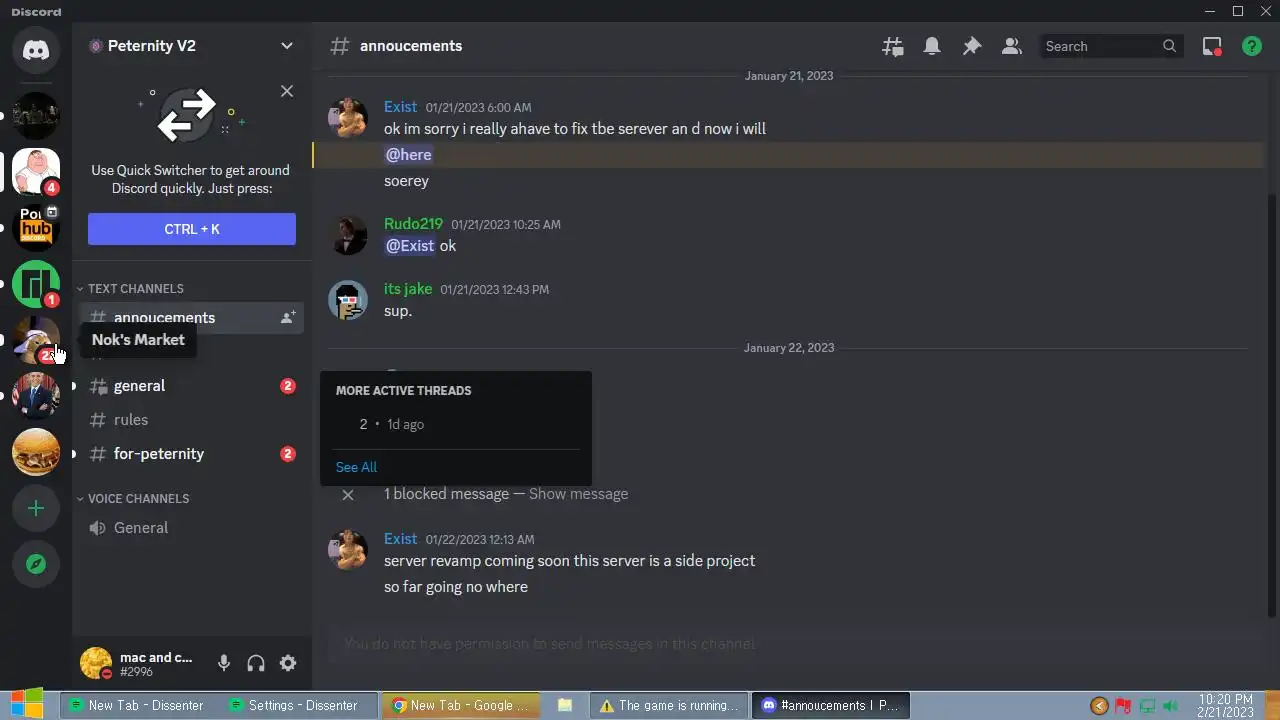Click the @Exist mention in Rudo219's message
The width and height of the screenshot is (1280, 720).
click(x=410, y=246)
